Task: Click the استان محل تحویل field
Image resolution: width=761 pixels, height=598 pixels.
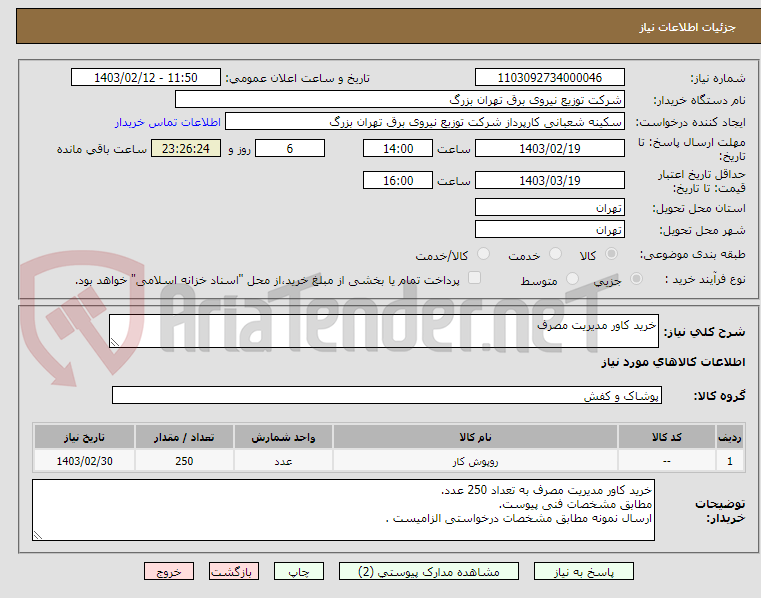Action: pos(549,208)
